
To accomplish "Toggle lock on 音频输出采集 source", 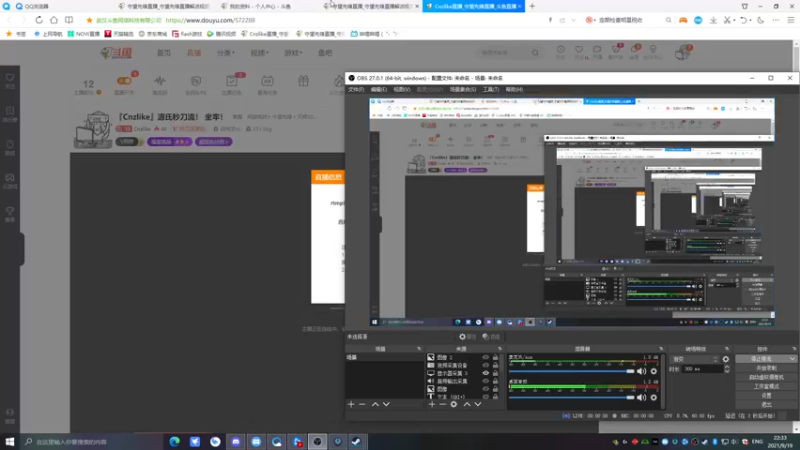I will click(495, 381).
